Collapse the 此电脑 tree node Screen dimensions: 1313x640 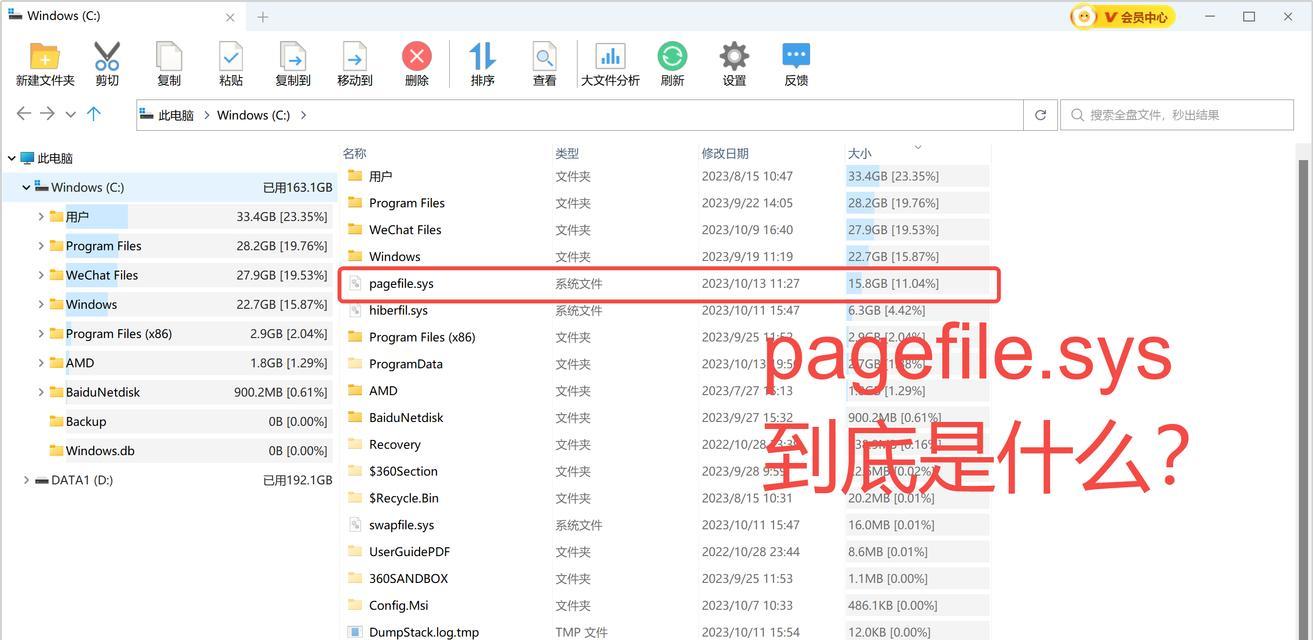[x=12, y=158]
